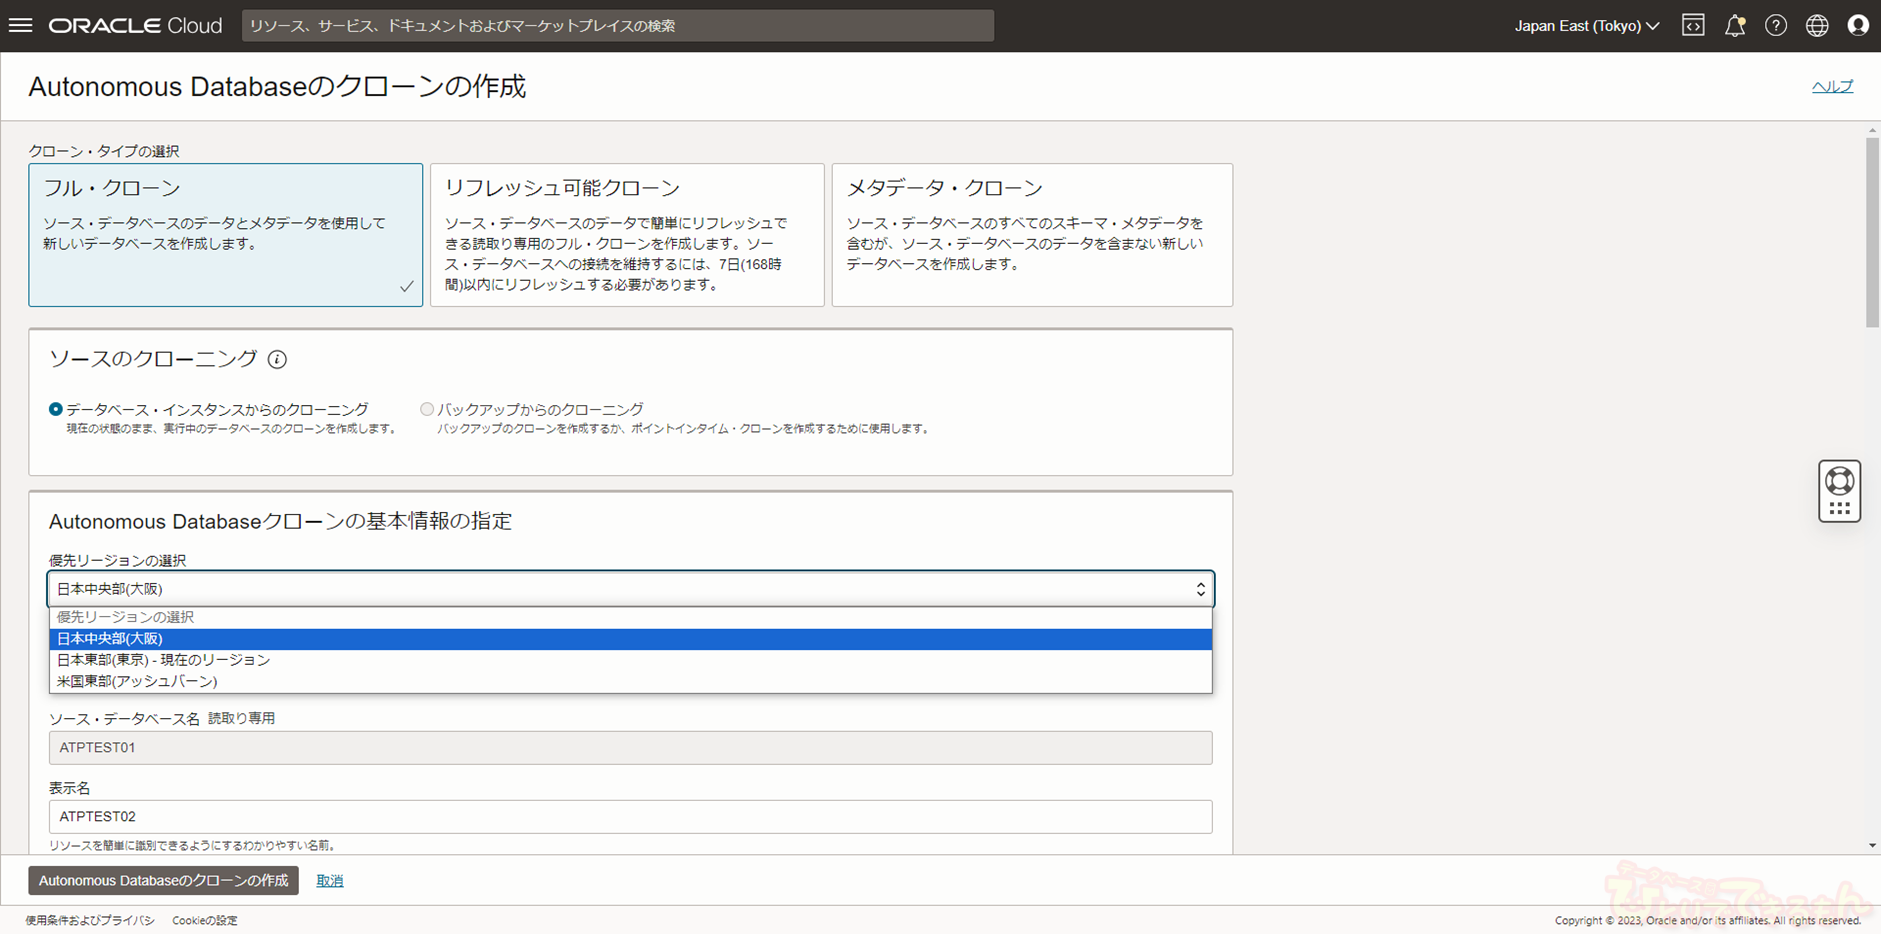Open the notifications bell
Image resolution: width=1881 pixels, height=934 pixels.
coord(1735,26)
